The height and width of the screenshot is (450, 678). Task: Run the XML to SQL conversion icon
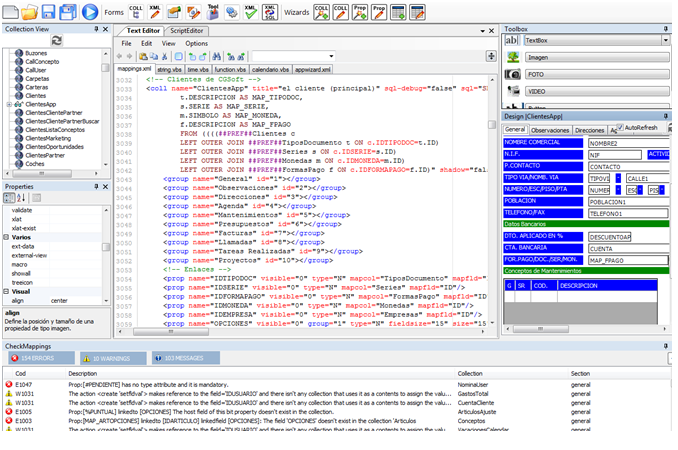270,12
